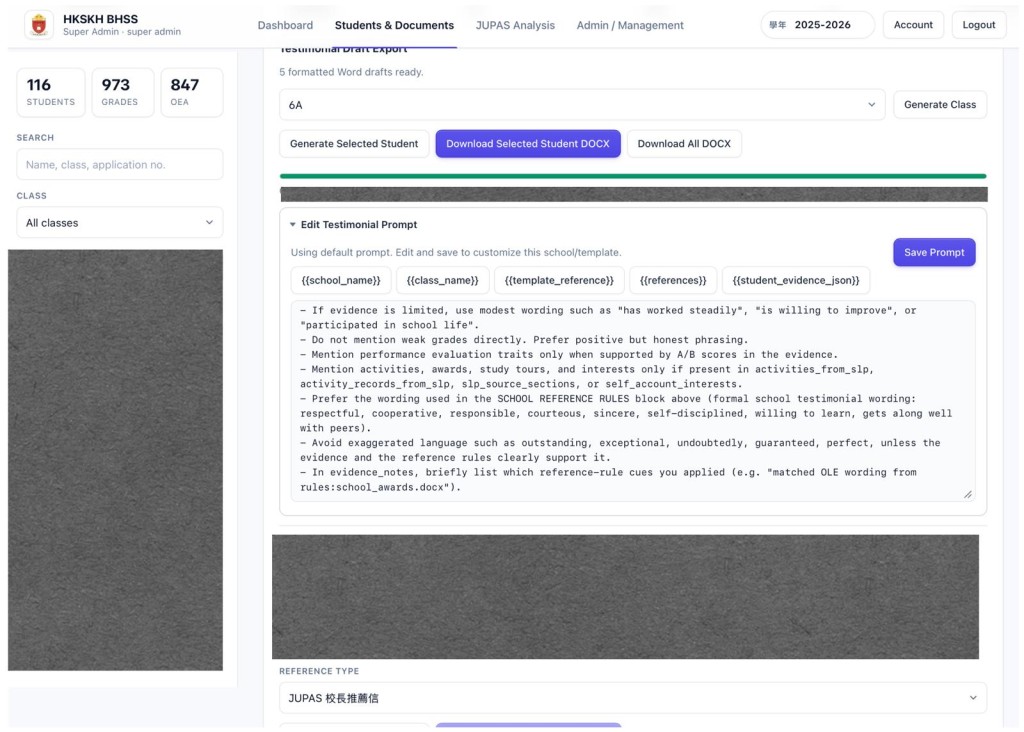Insert the {{references}} placeholder chip
This screenshot has width=1024, height=732.
pyautogui.click(x=673, y=280)
